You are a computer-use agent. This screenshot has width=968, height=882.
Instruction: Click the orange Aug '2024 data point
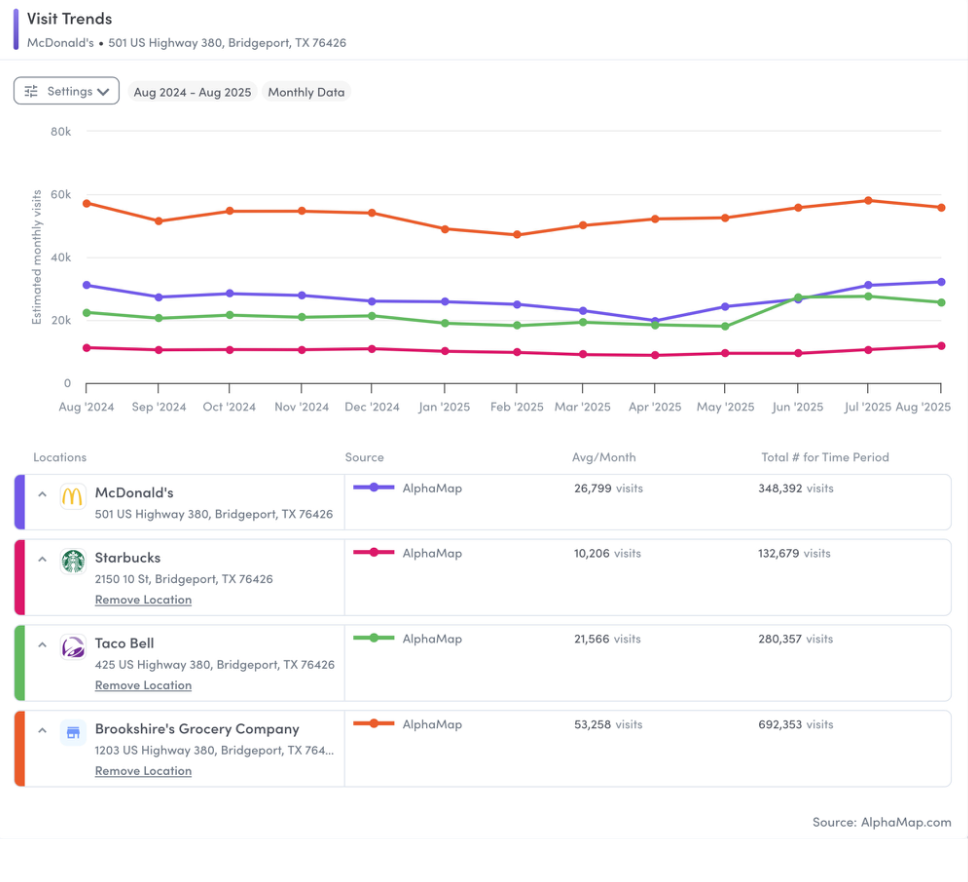coord(86,203)
